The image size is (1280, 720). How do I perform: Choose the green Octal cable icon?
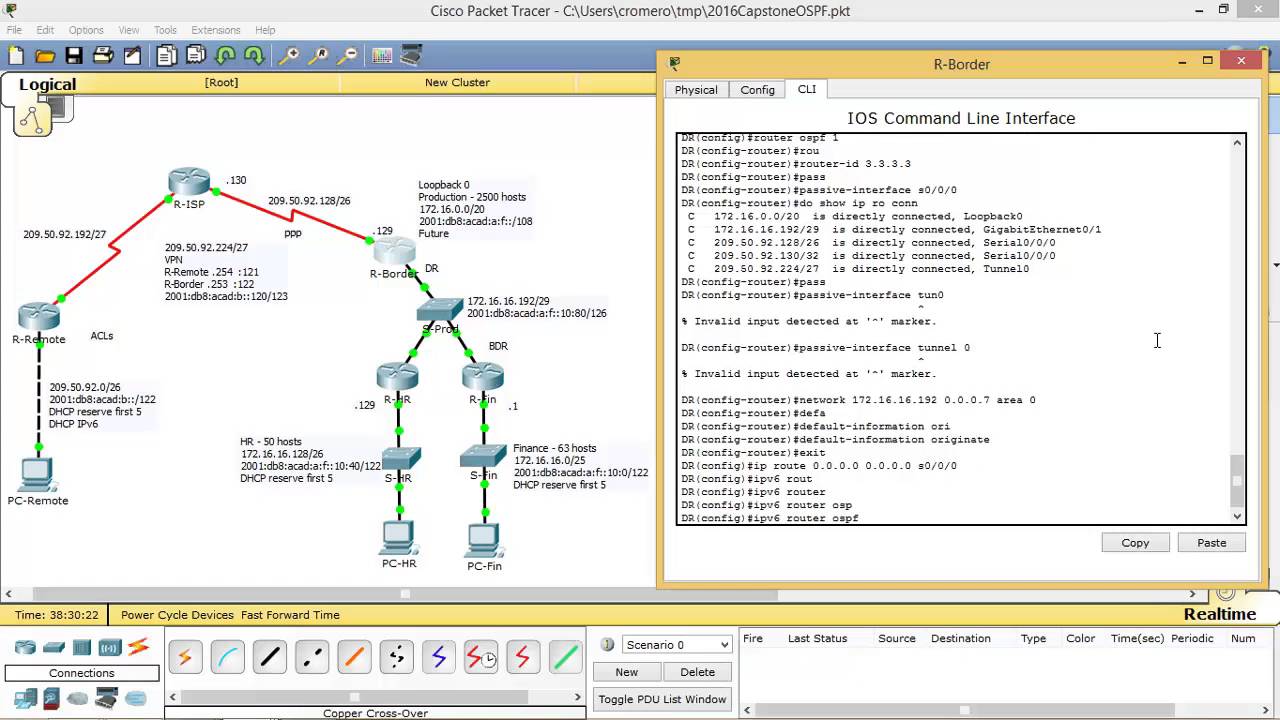[x=565, y=657]
